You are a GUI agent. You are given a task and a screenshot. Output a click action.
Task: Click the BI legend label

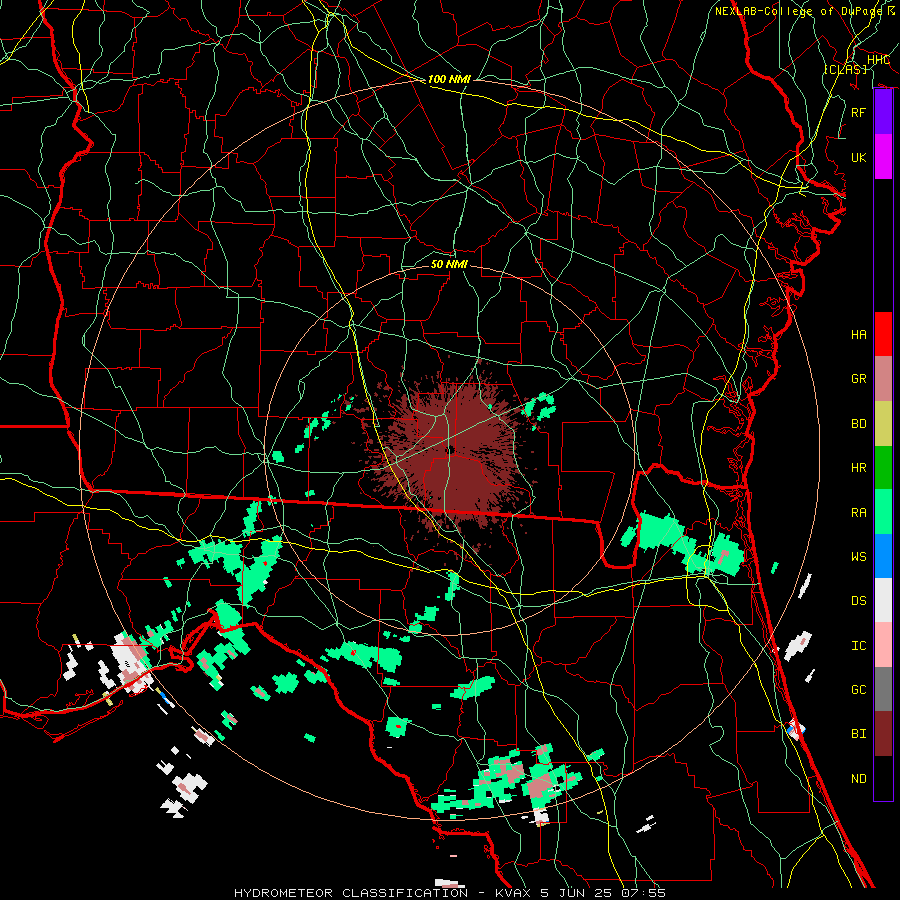(859, 734)
